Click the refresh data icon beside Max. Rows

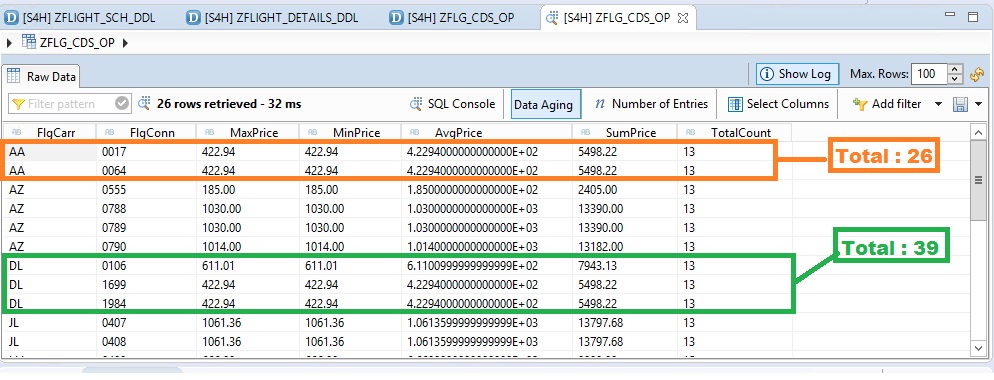click(977, 74)
